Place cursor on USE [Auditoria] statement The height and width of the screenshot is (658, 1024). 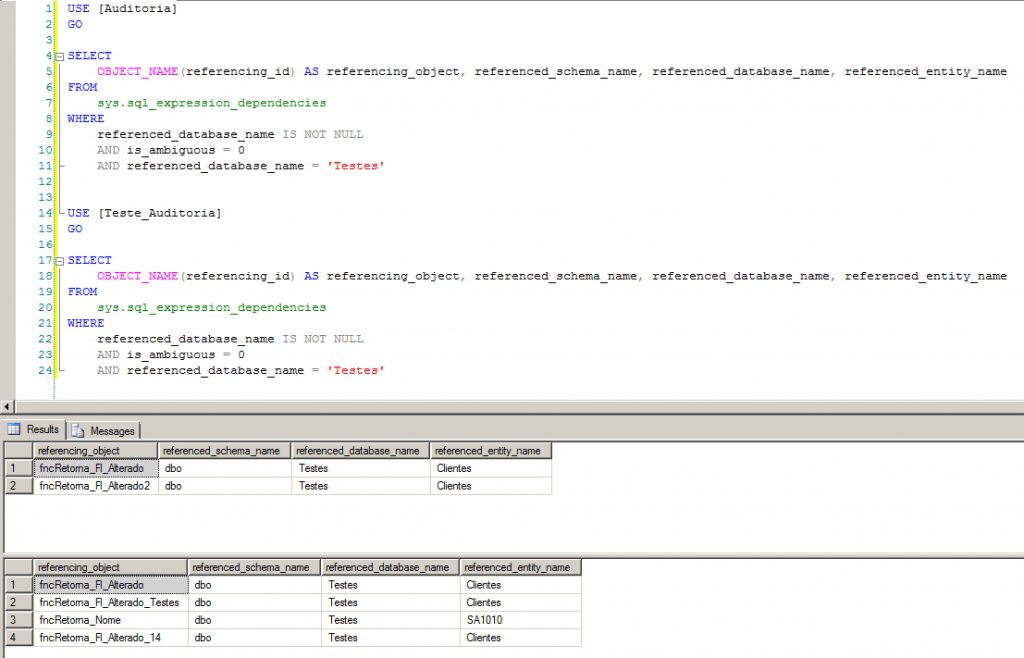click(x=120, y=8)
